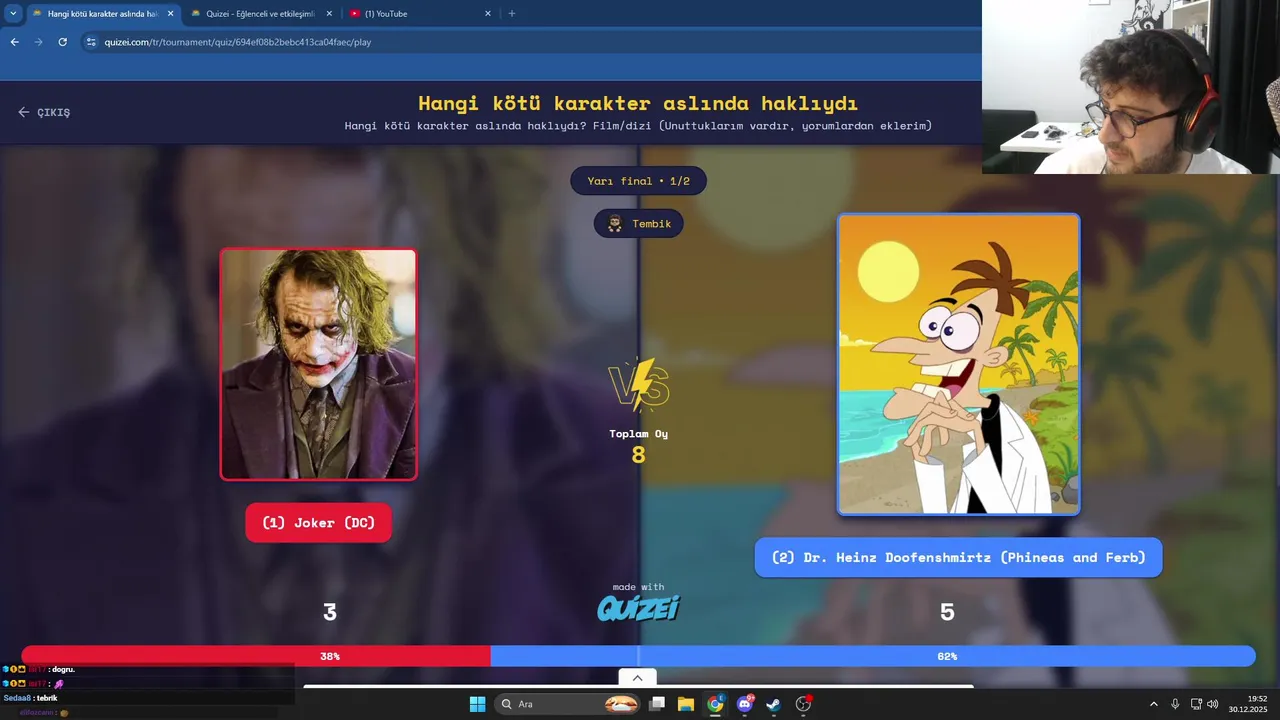Image resolution: width=1280 pixels, height=720 pixels.
Task: Click the Dr. Doofenshmirtz character image
Action: pos(958,364)
